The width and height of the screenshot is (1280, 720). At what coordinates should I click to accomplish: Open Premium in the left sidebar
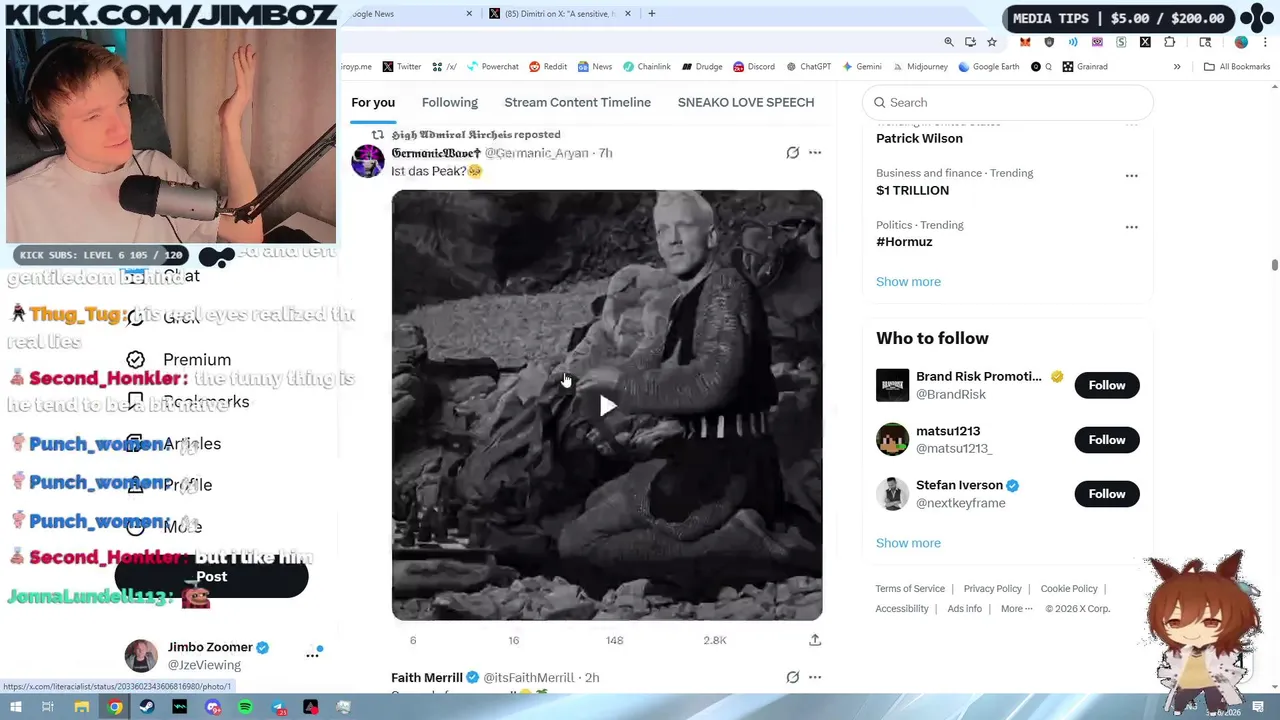[179, 360]
